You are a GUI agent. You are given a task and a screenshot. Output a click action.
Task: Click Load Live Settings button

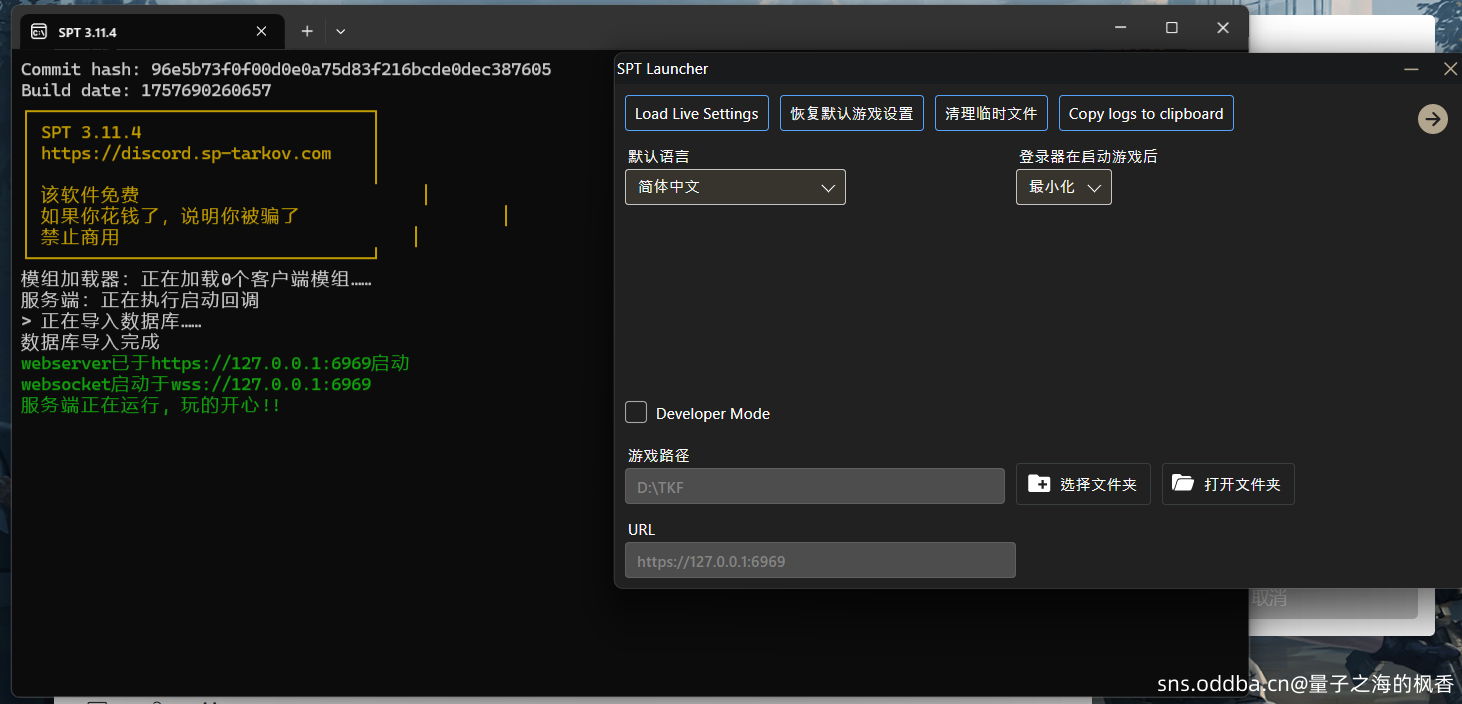point(697,113)
